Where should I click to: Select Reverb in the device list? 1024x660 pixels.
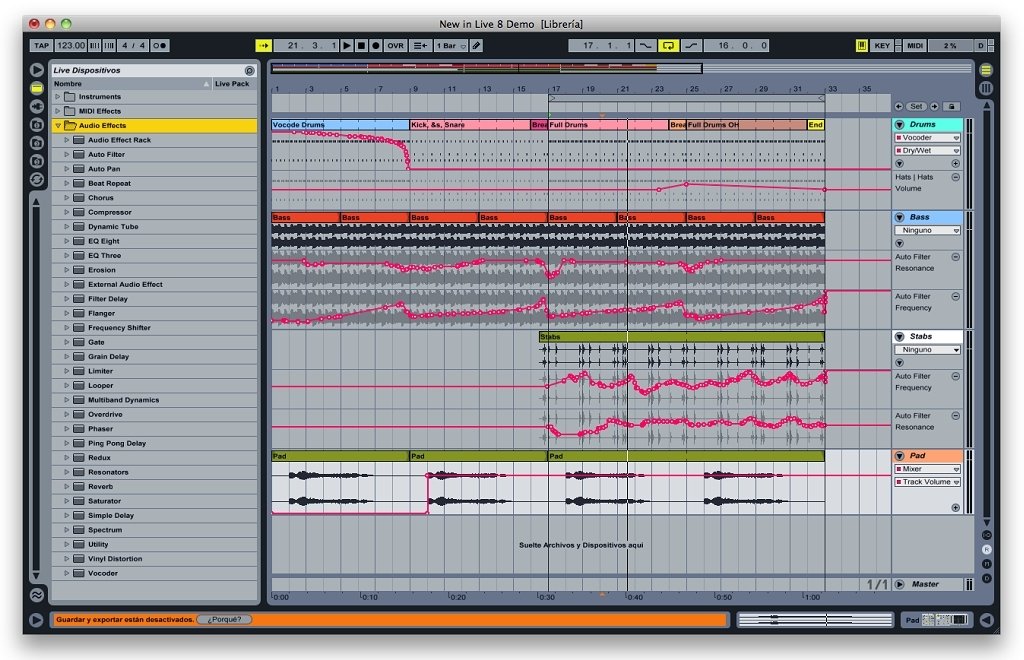pyautogui.click(x=155, y=486)
